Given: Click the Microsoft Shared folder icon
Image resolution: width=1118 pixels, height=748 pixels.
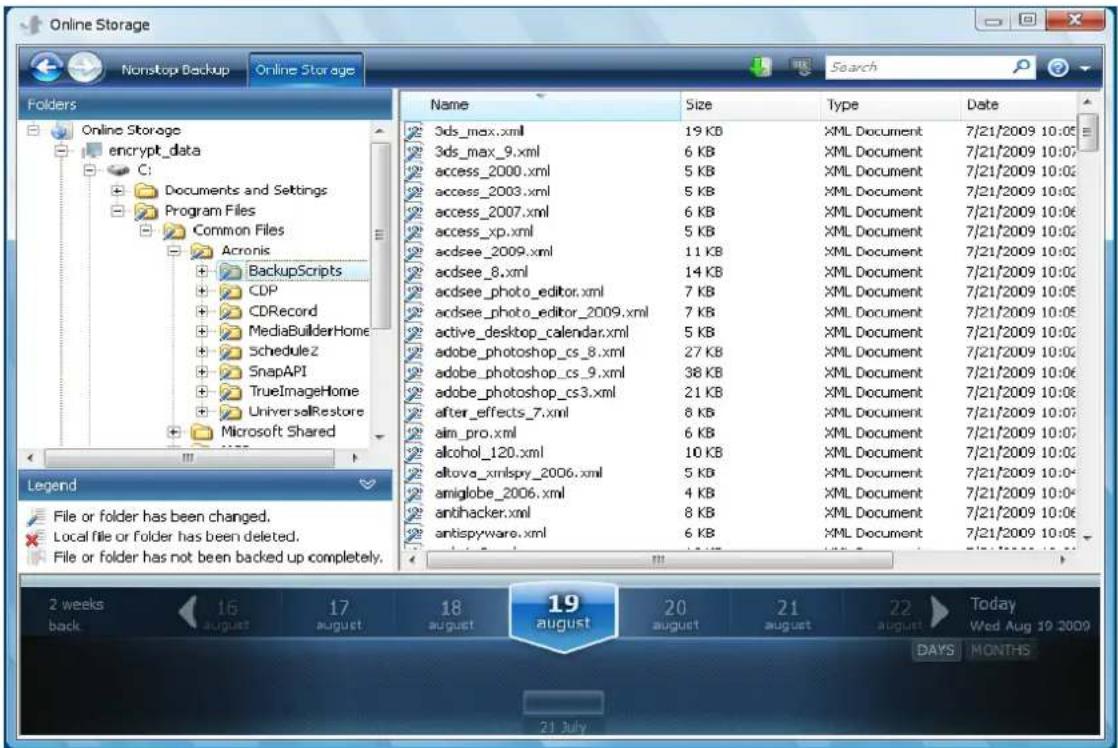Looking at the screenshot, I should (202, 432).
